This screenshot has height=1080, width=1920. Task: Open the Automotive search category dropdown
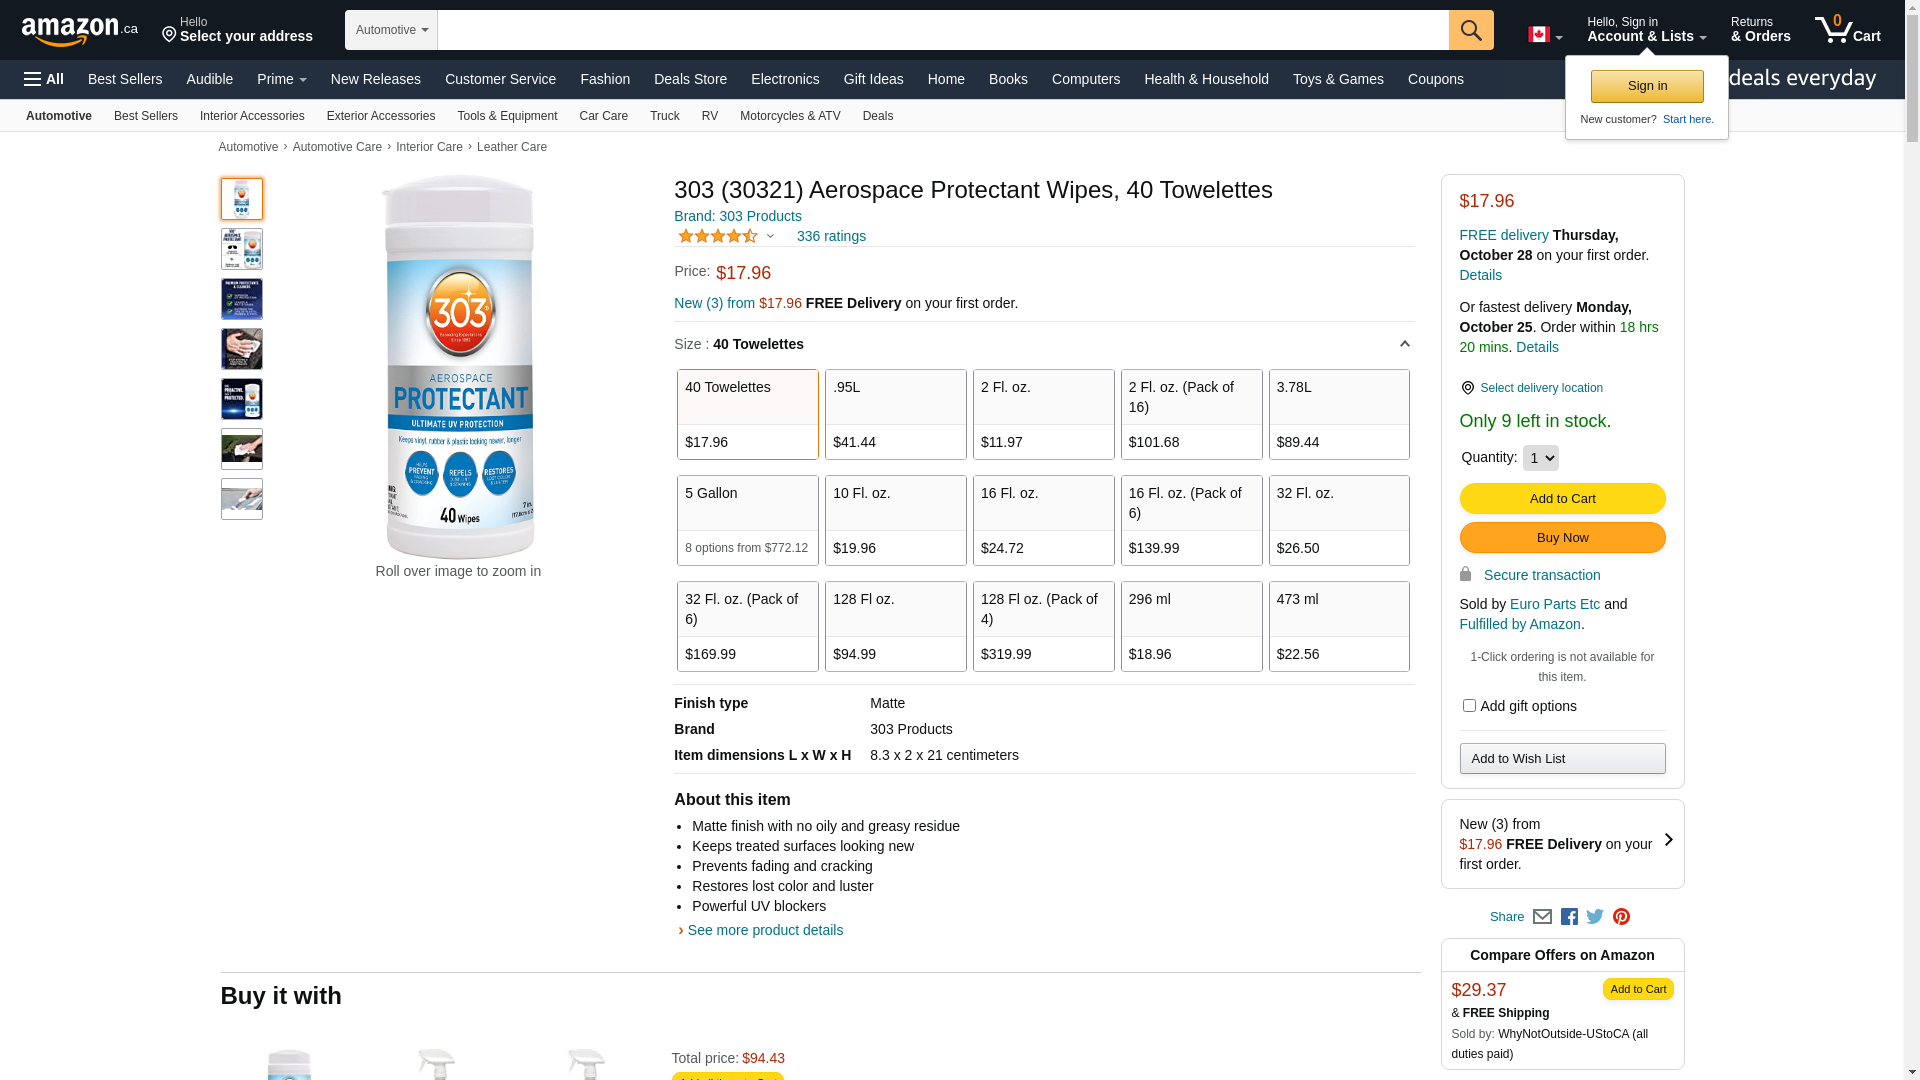(392, 30)
